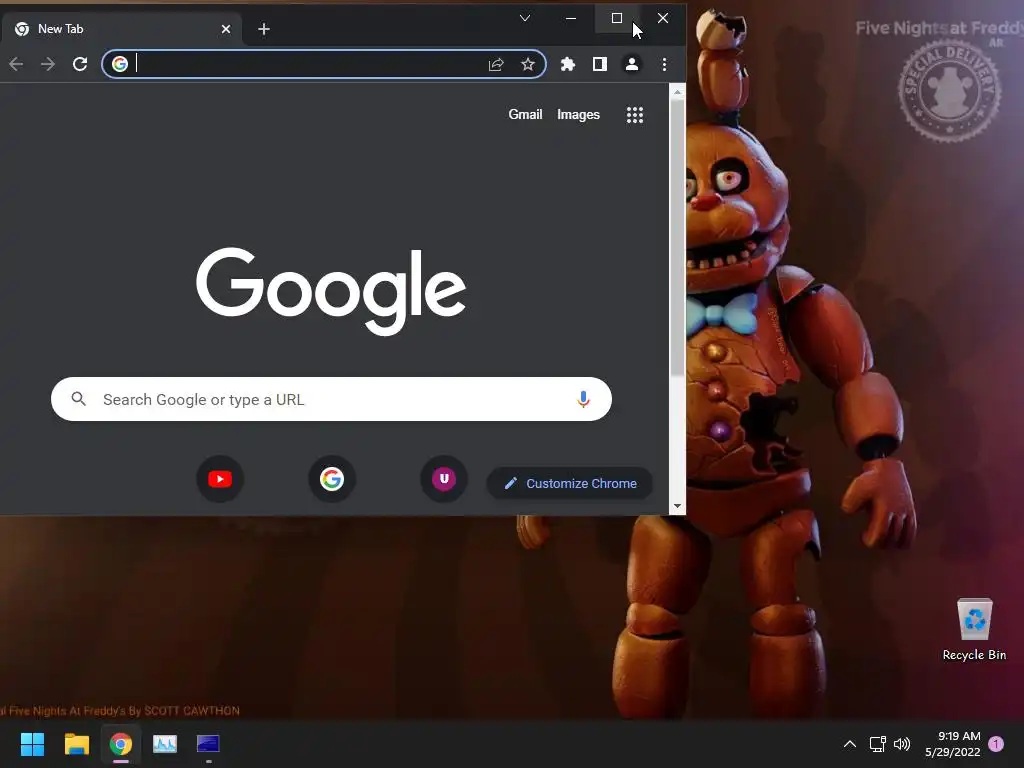Image resolution: width=1024 pixels, height=768 pixels.
Task: Select the New Tab tab
Action: click(121, 29)
